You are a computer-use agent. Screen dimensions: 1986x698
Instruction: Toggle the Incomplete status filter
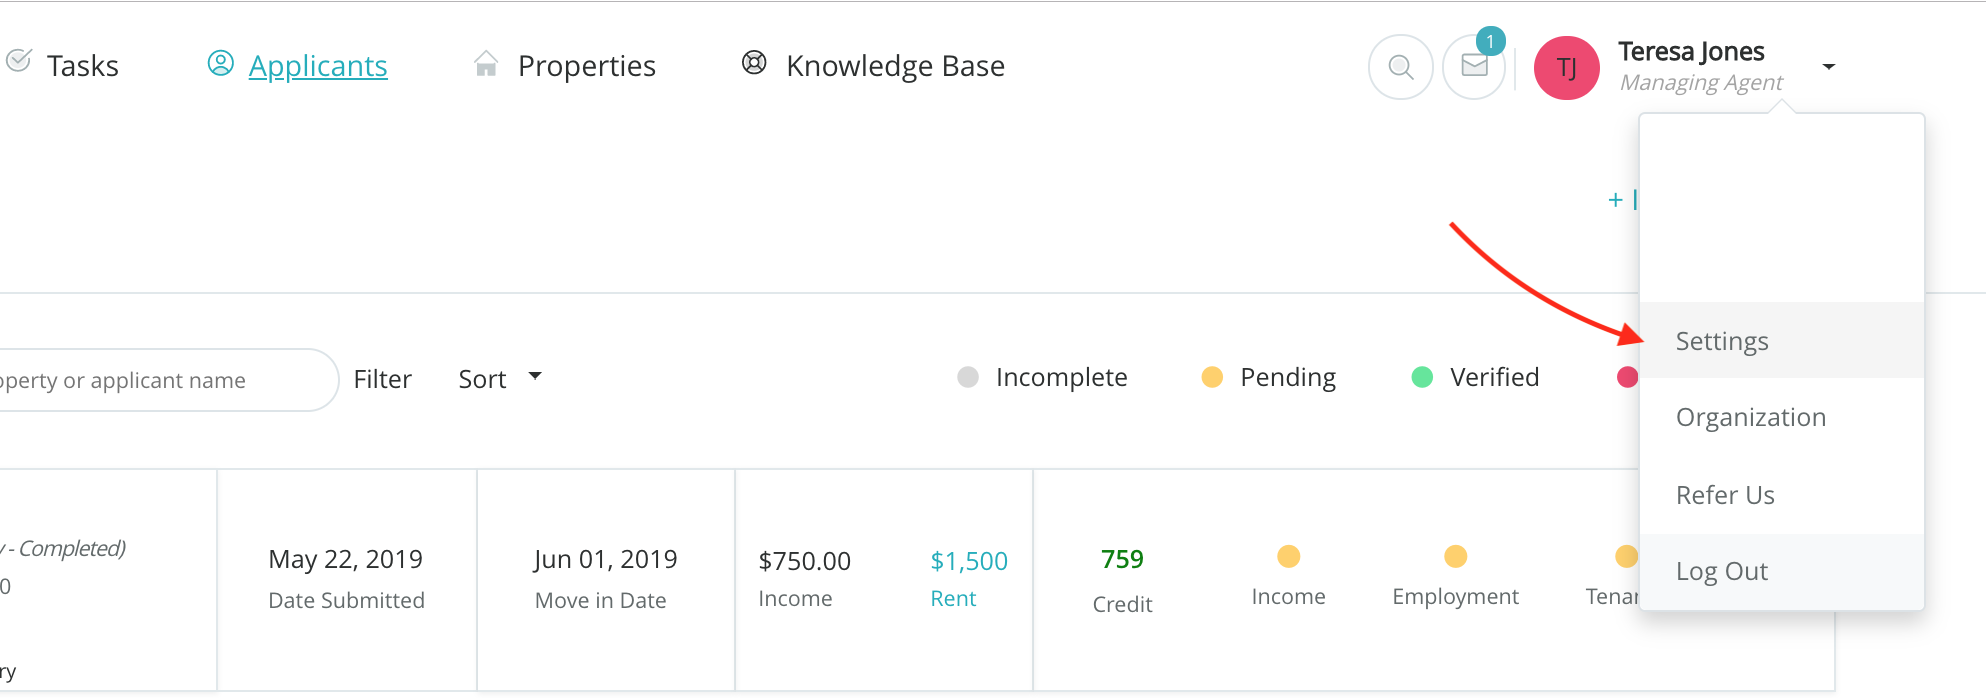[x=1042, y=377]
